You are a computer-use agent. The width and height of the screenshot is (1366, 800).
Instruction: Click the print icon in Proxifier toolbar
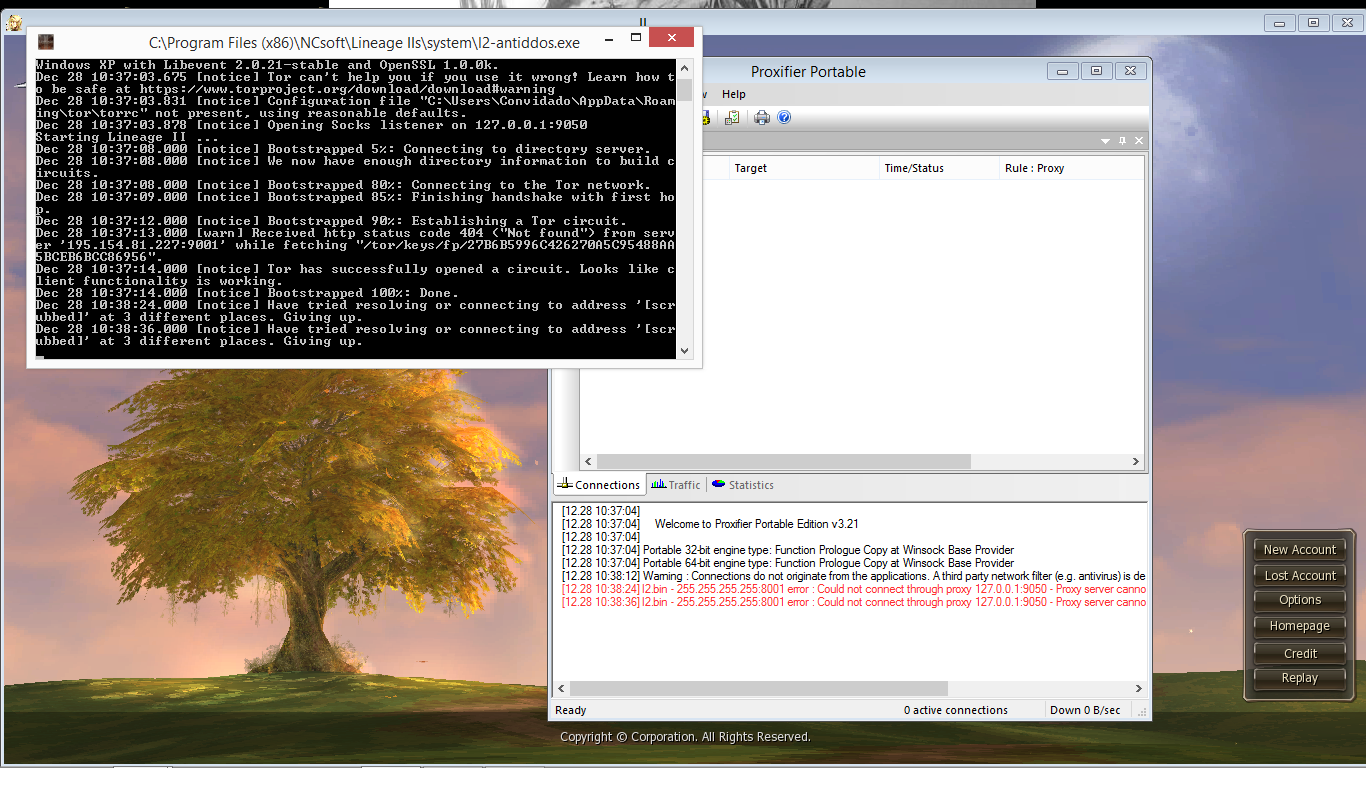click(762, 118)
